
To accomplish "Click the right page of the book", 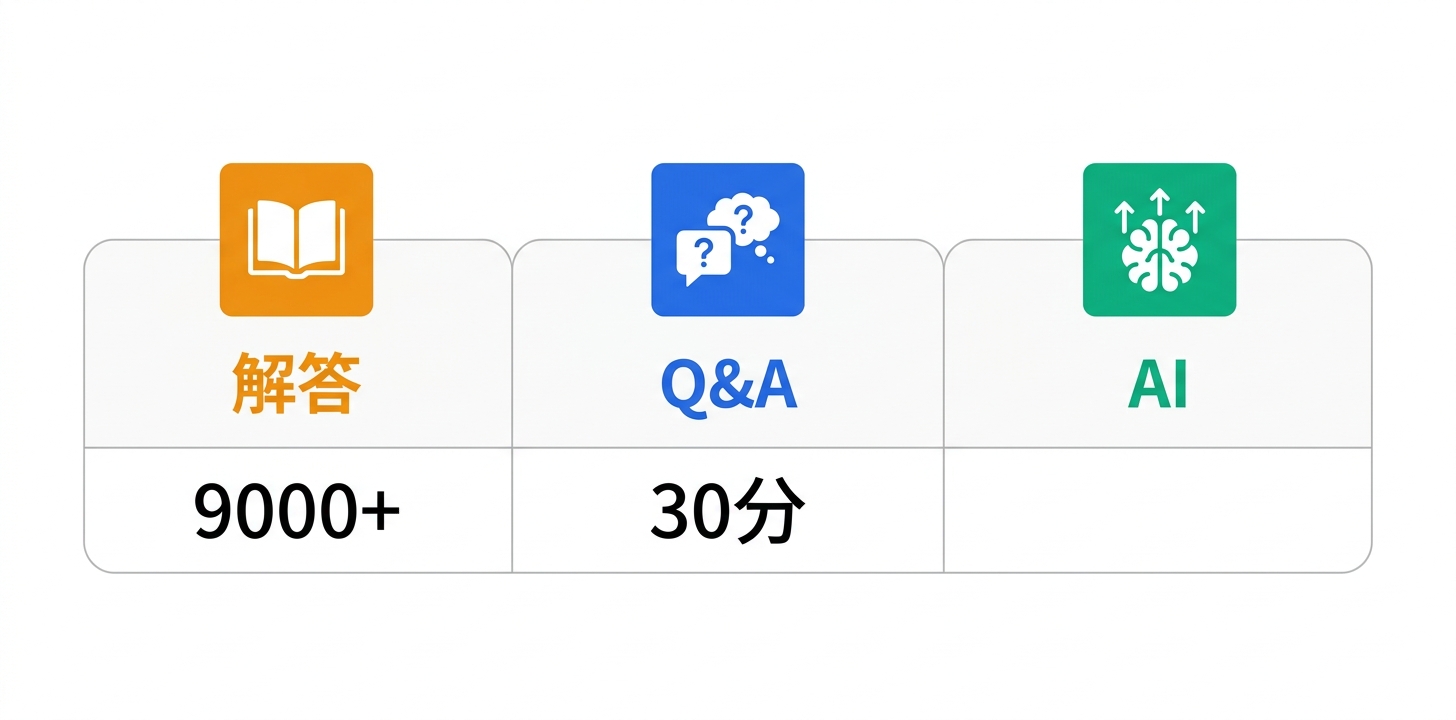I will [x=322, y=236].
